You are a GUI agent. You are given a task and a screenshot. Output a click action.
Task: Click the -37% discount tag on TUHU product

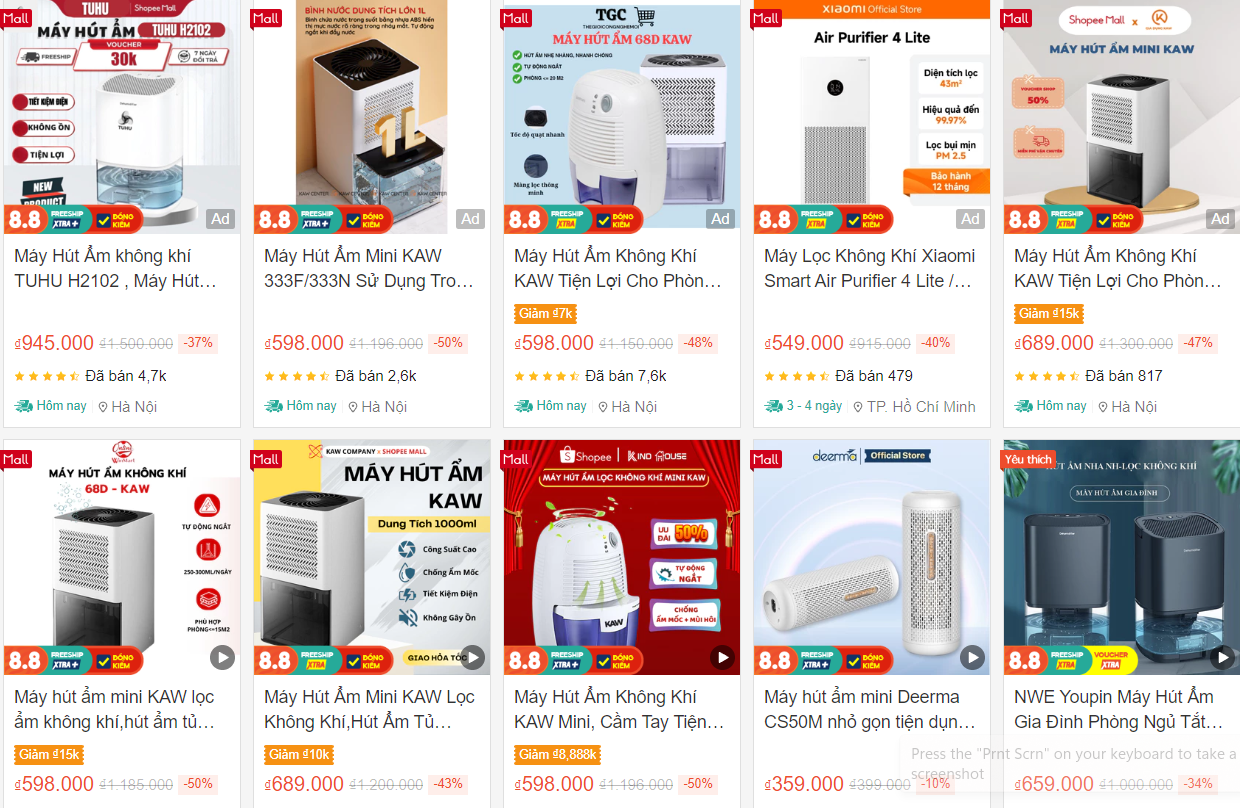click(198, 343)
